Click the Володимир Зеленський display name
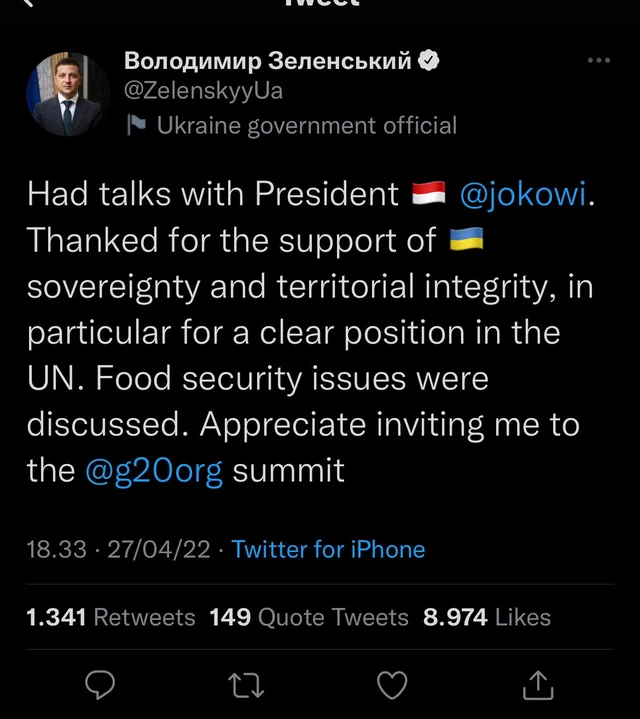Image resolution: width=640 pixels, height=719 pixels. pyautogui.click(x=267, y=61)
